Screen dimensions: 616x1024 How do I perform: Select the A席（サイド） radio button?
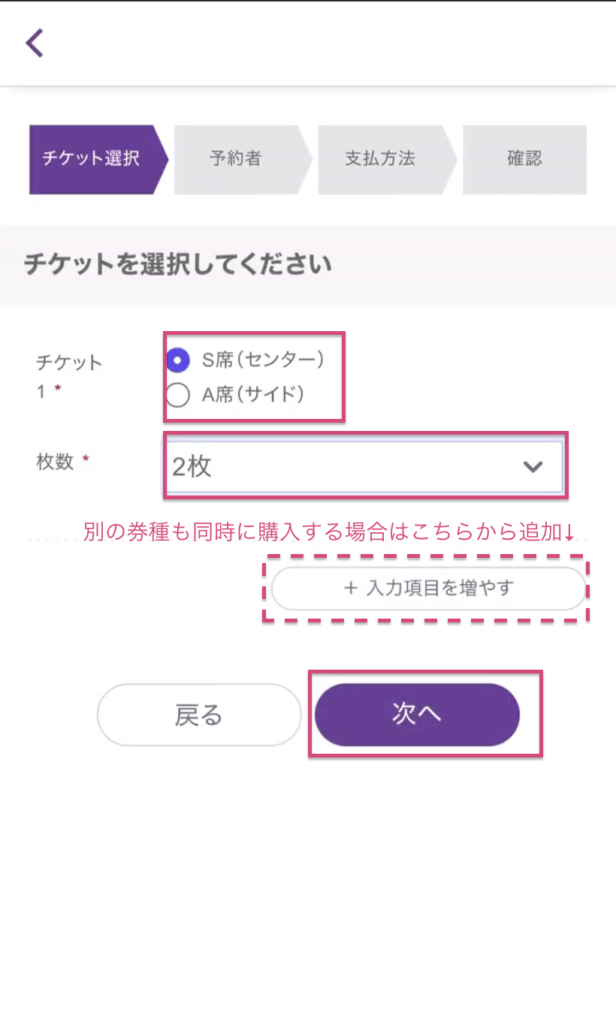click(x=178, y=395)
